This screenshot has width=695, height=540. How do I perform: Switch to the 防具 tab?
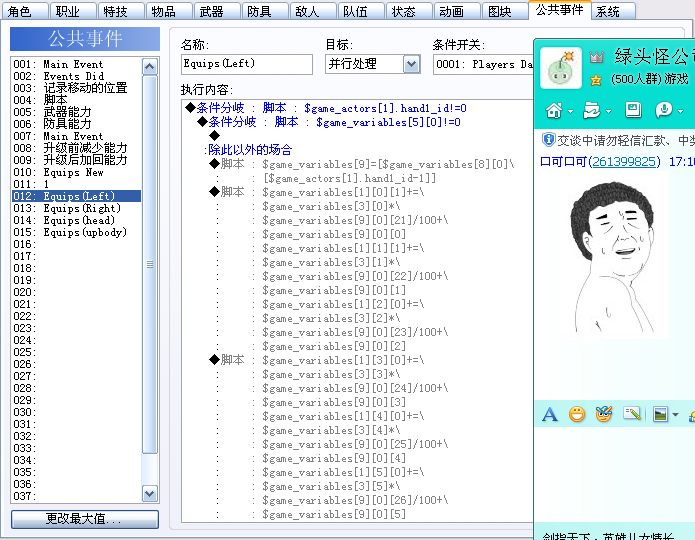coord(265,11)
